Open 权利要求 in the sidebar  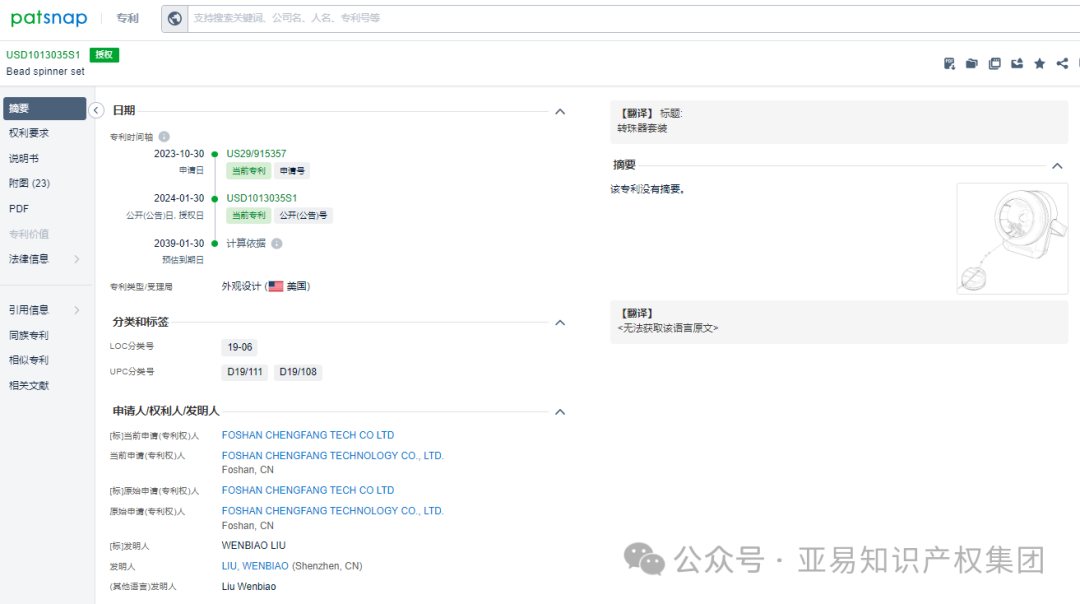coord(29,133)
